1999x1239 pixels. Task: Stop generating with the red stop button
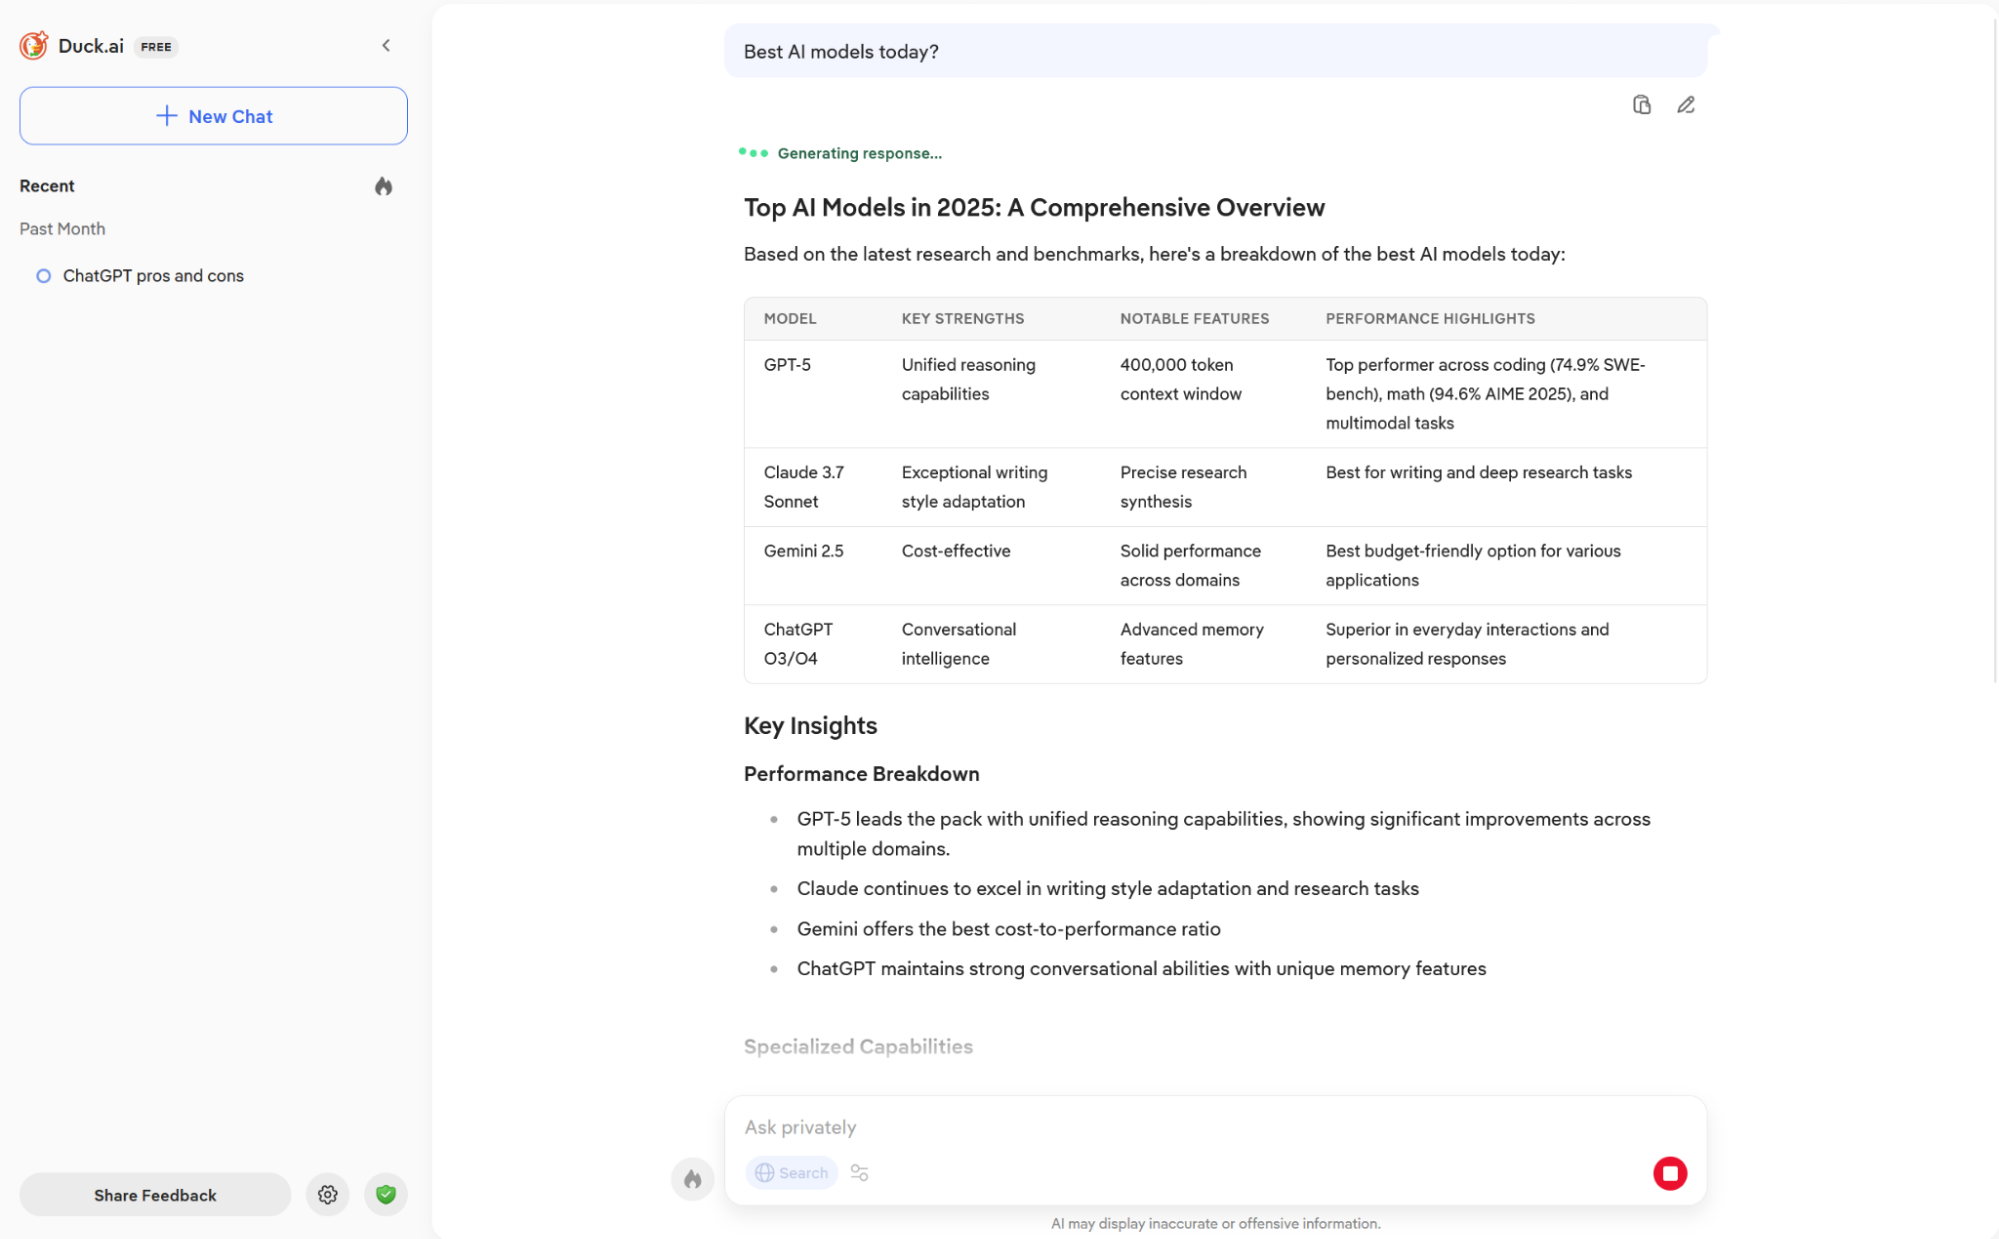(1669, 1173)
